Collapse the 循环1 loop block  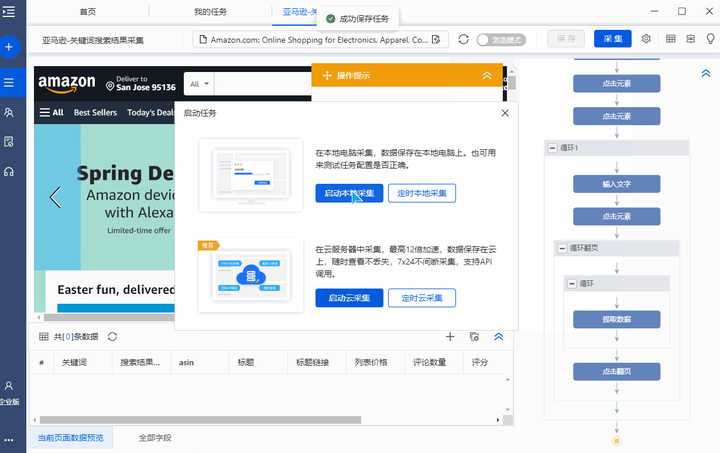coord(552,148)
